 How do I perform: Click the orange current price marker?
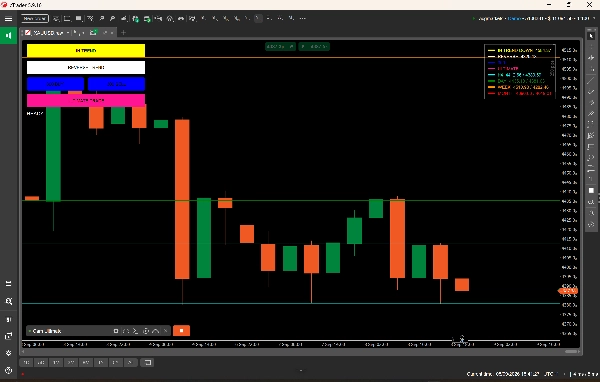(568, 291)
